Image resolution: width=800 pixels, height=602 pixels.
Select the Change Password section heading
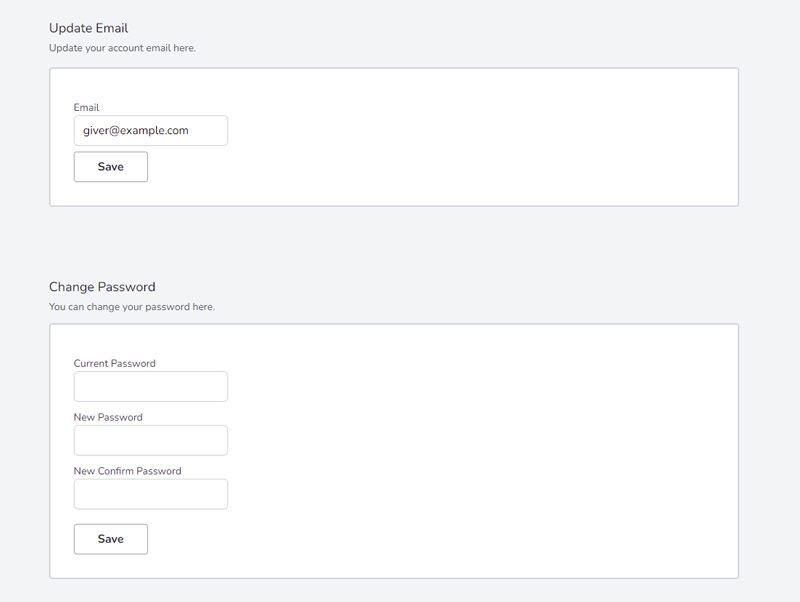(x=102, y=287)
